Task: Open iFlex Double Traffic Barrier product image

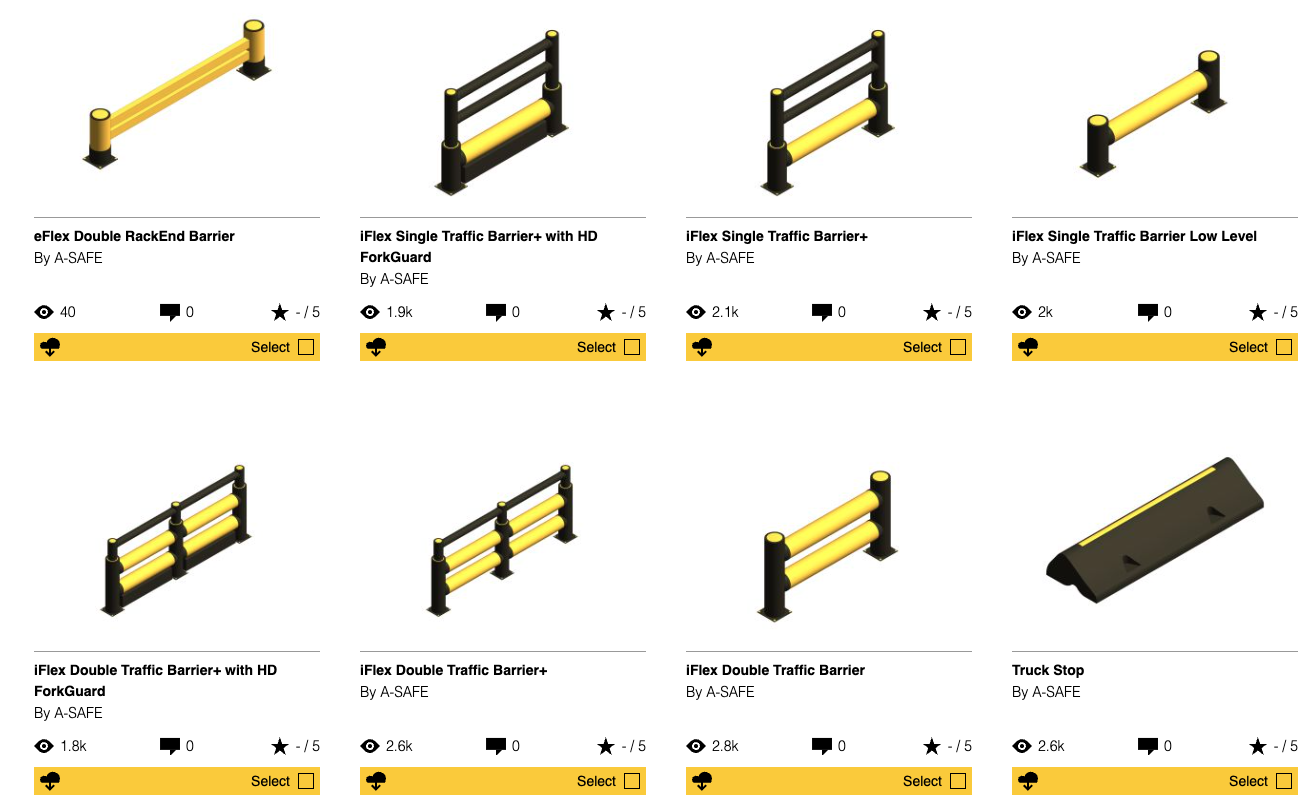Action: pyautogui.click(x=828, y=545)
